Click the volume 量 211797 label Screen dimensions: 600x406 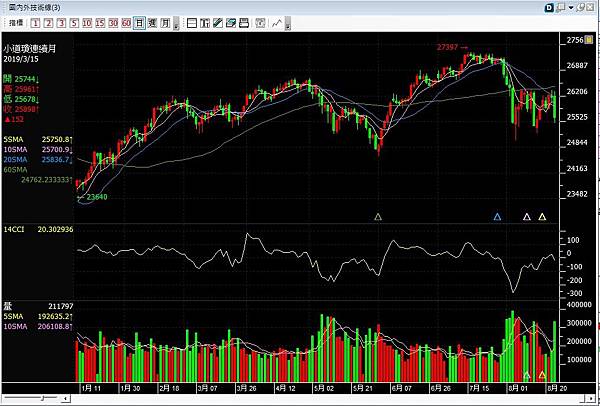tap(38, 307)
